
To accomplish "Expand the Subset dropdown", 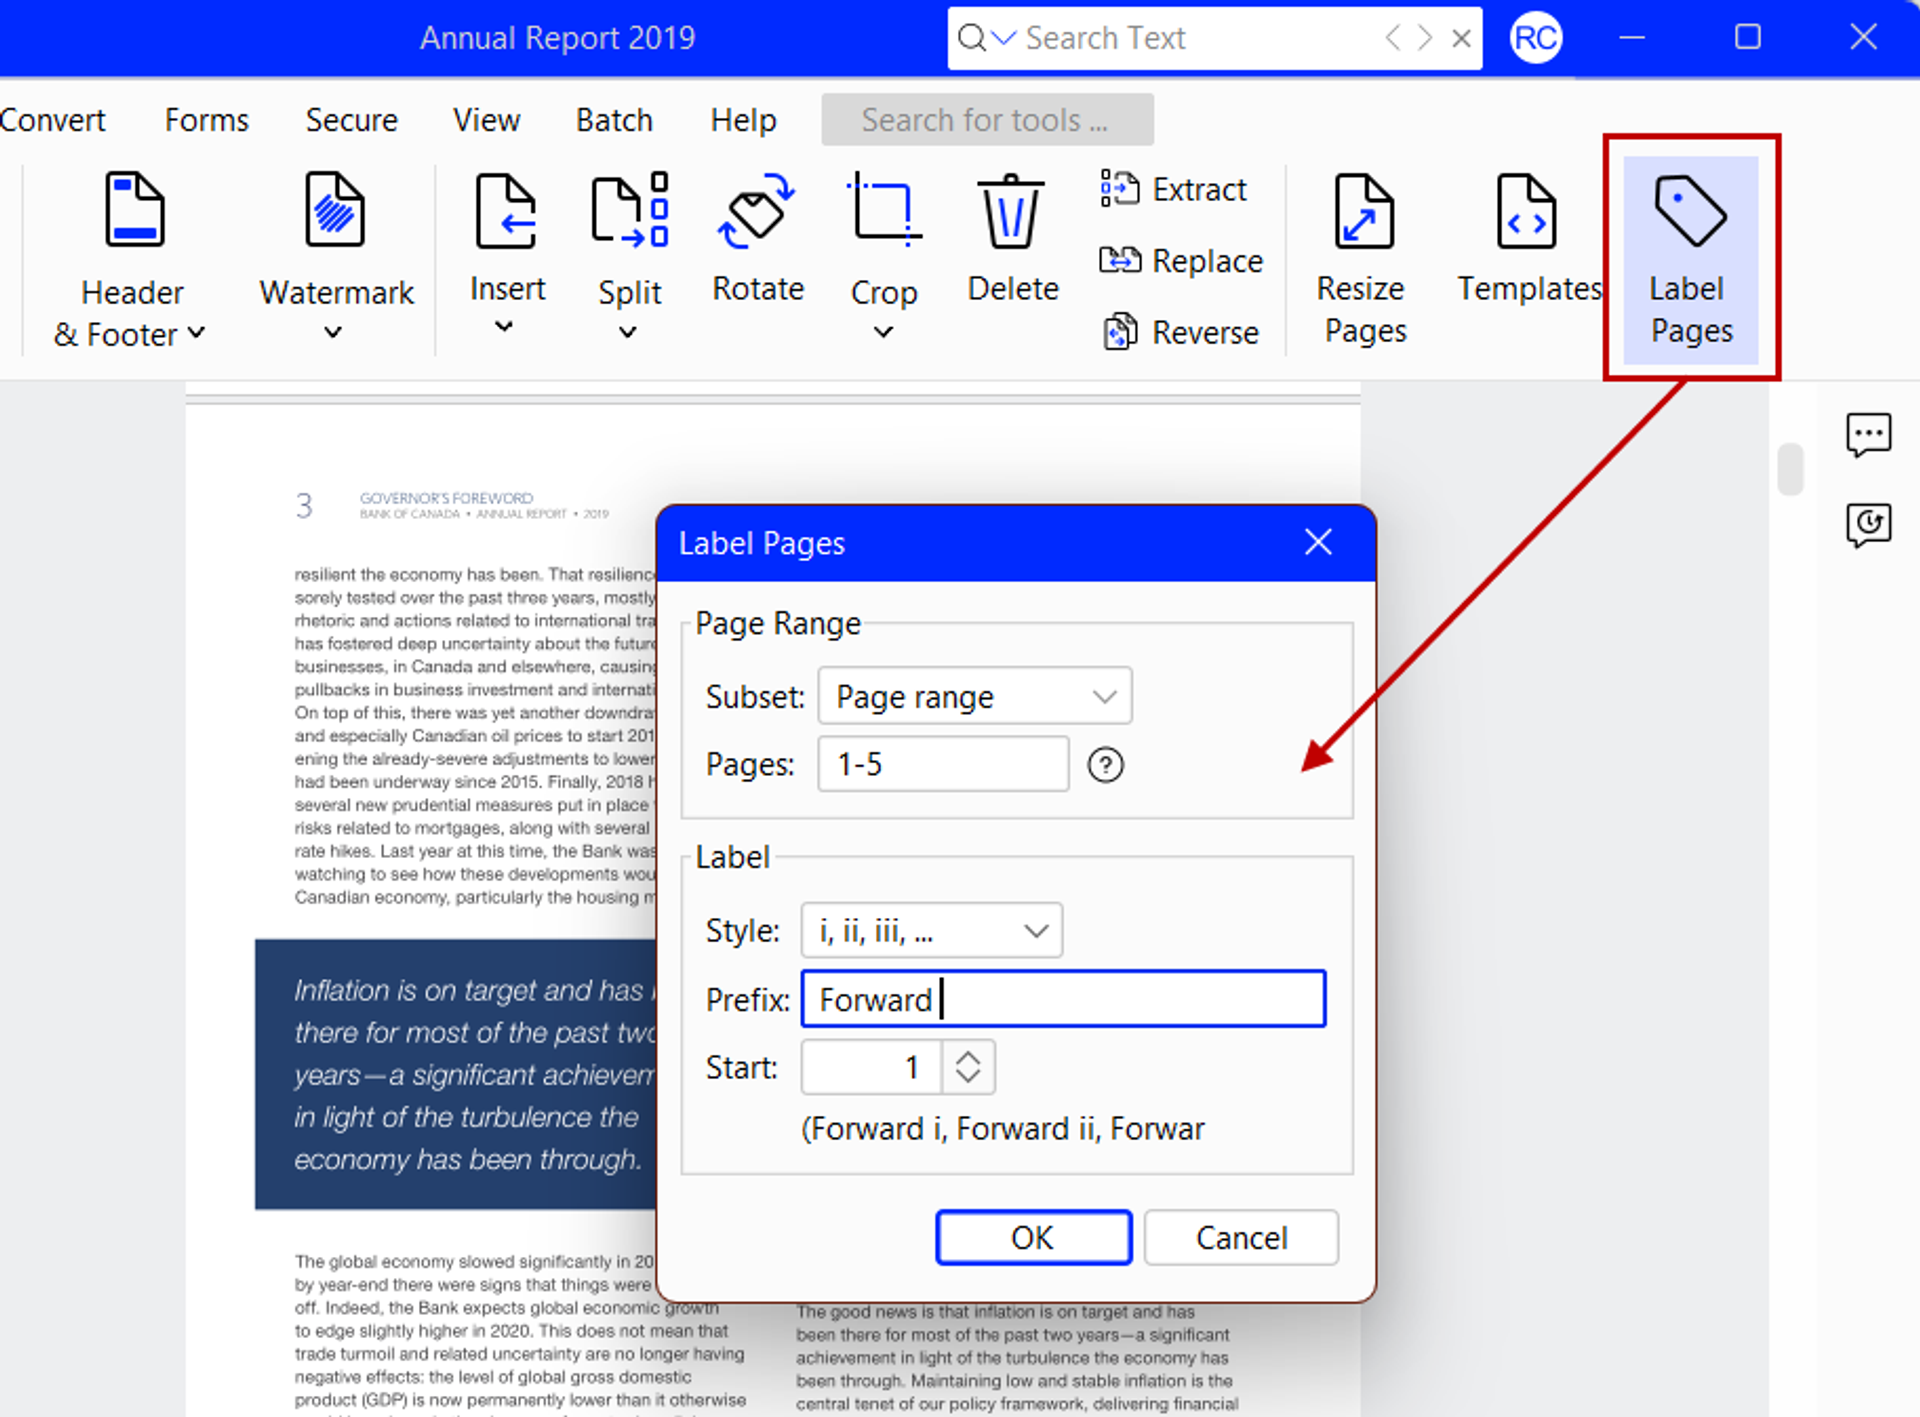I will click(x=974, y=696).
